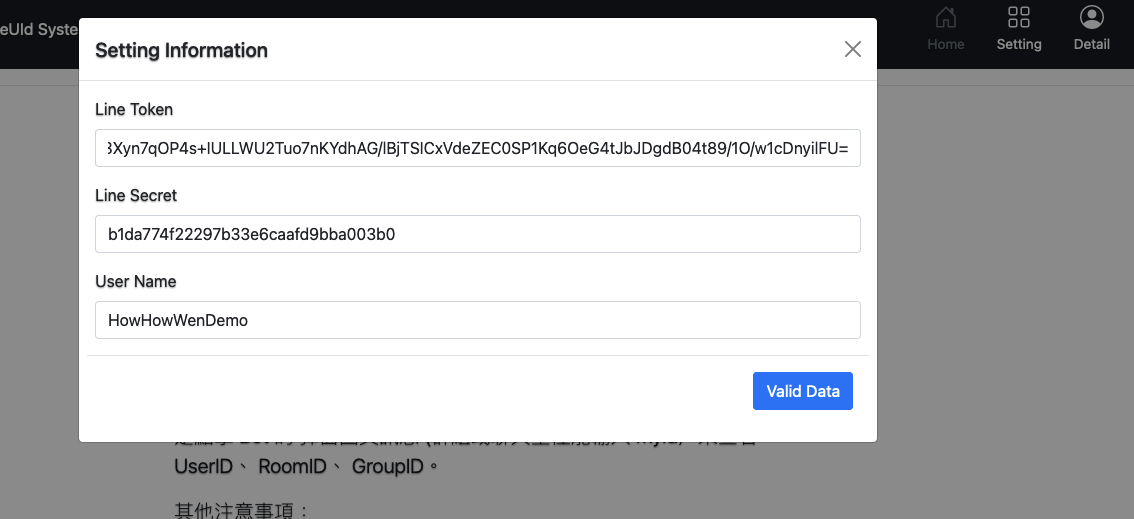1134x519 pixels.
Task: Open the Detail nav label
Action: [1091, 44]
